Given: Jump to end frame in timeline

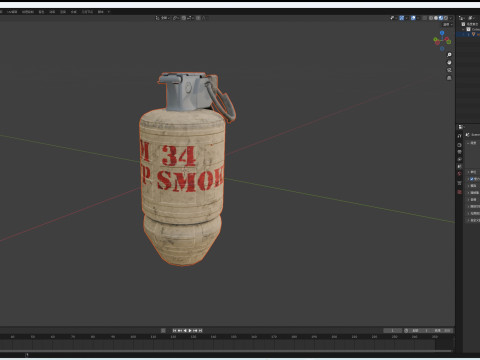Looking at the screenshot, I should click(200, 330).
